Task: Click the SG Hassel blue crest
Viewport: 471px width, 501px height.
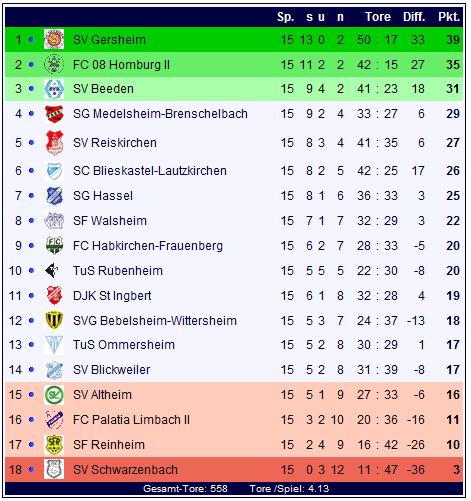Action: [54, 196]
